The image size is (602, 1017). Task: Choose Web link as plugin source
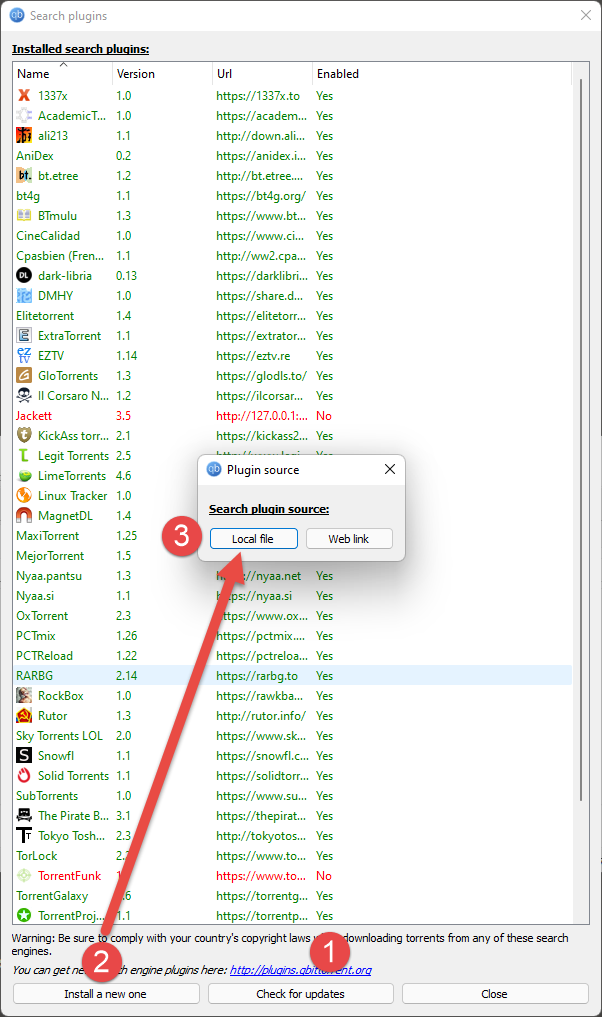pyautogui.click(x=349, y=539)
